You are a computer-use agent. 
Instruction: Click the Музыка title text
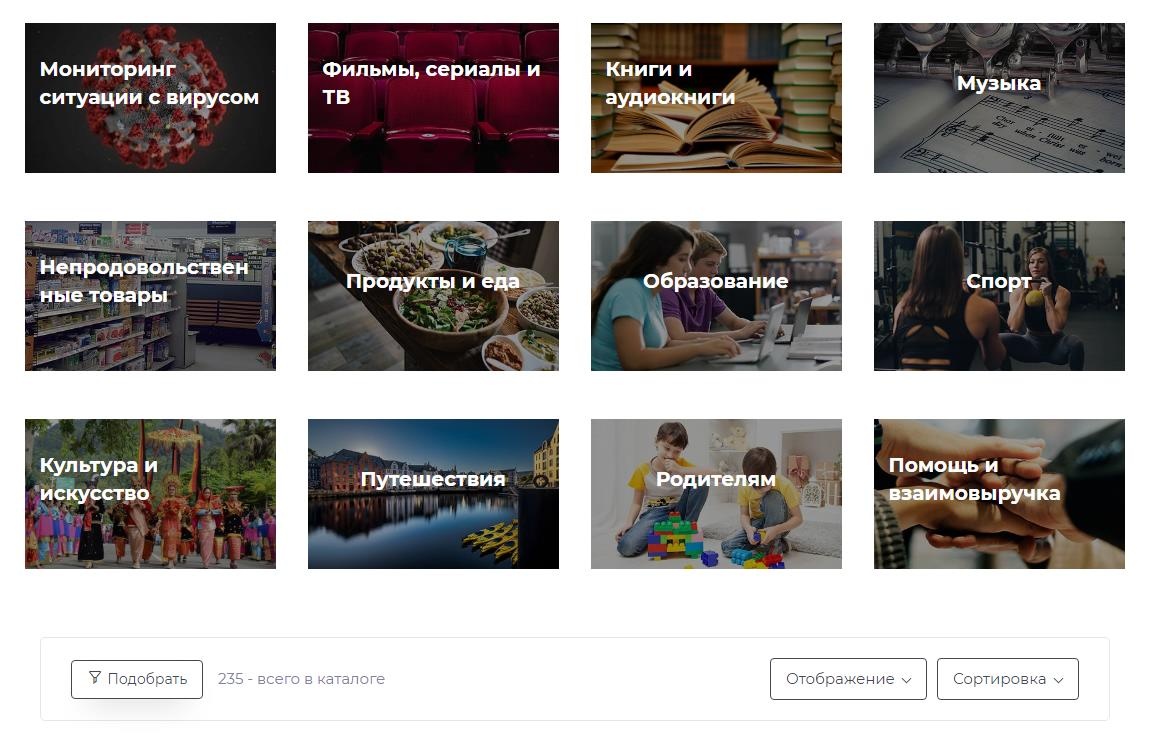(x=999, y=83)
